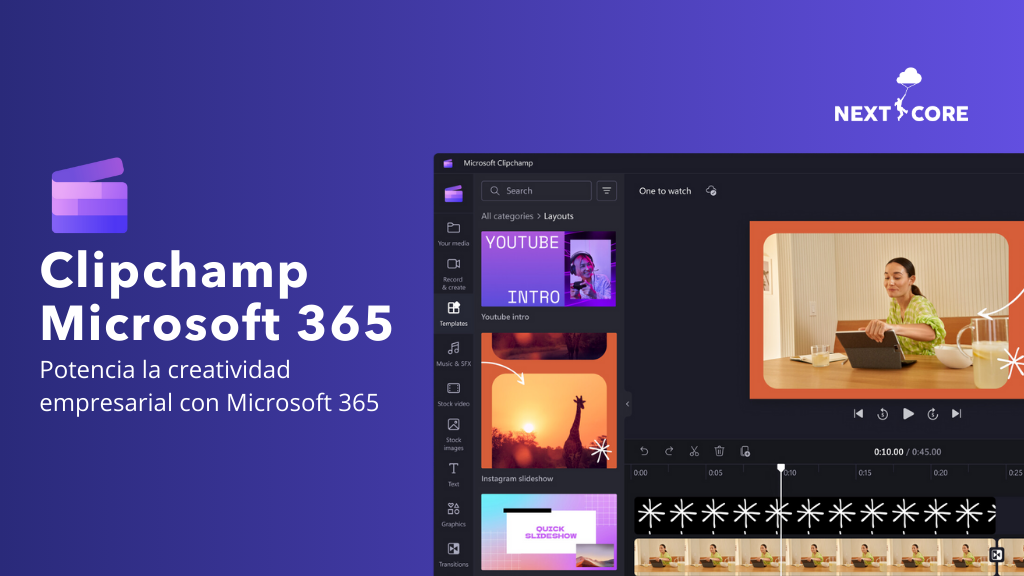Viewport: 1024px width, 576px height.
Task: Open the template filter options button
Action: [x=607, y=191]
